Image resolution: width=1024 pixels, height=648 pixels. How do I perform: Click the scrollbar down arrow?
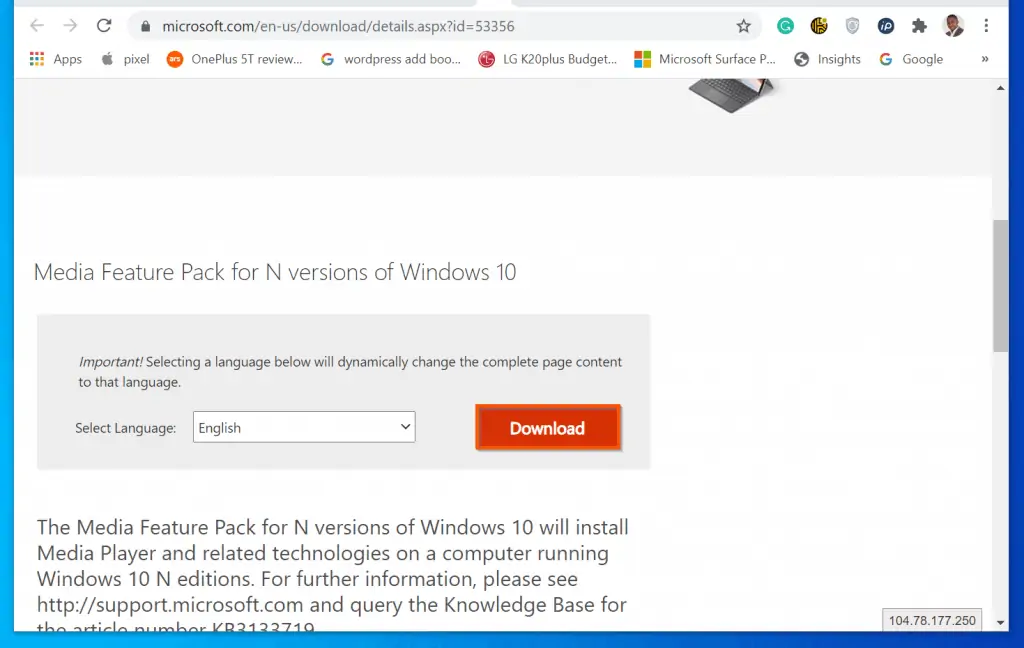point(1000,623)
